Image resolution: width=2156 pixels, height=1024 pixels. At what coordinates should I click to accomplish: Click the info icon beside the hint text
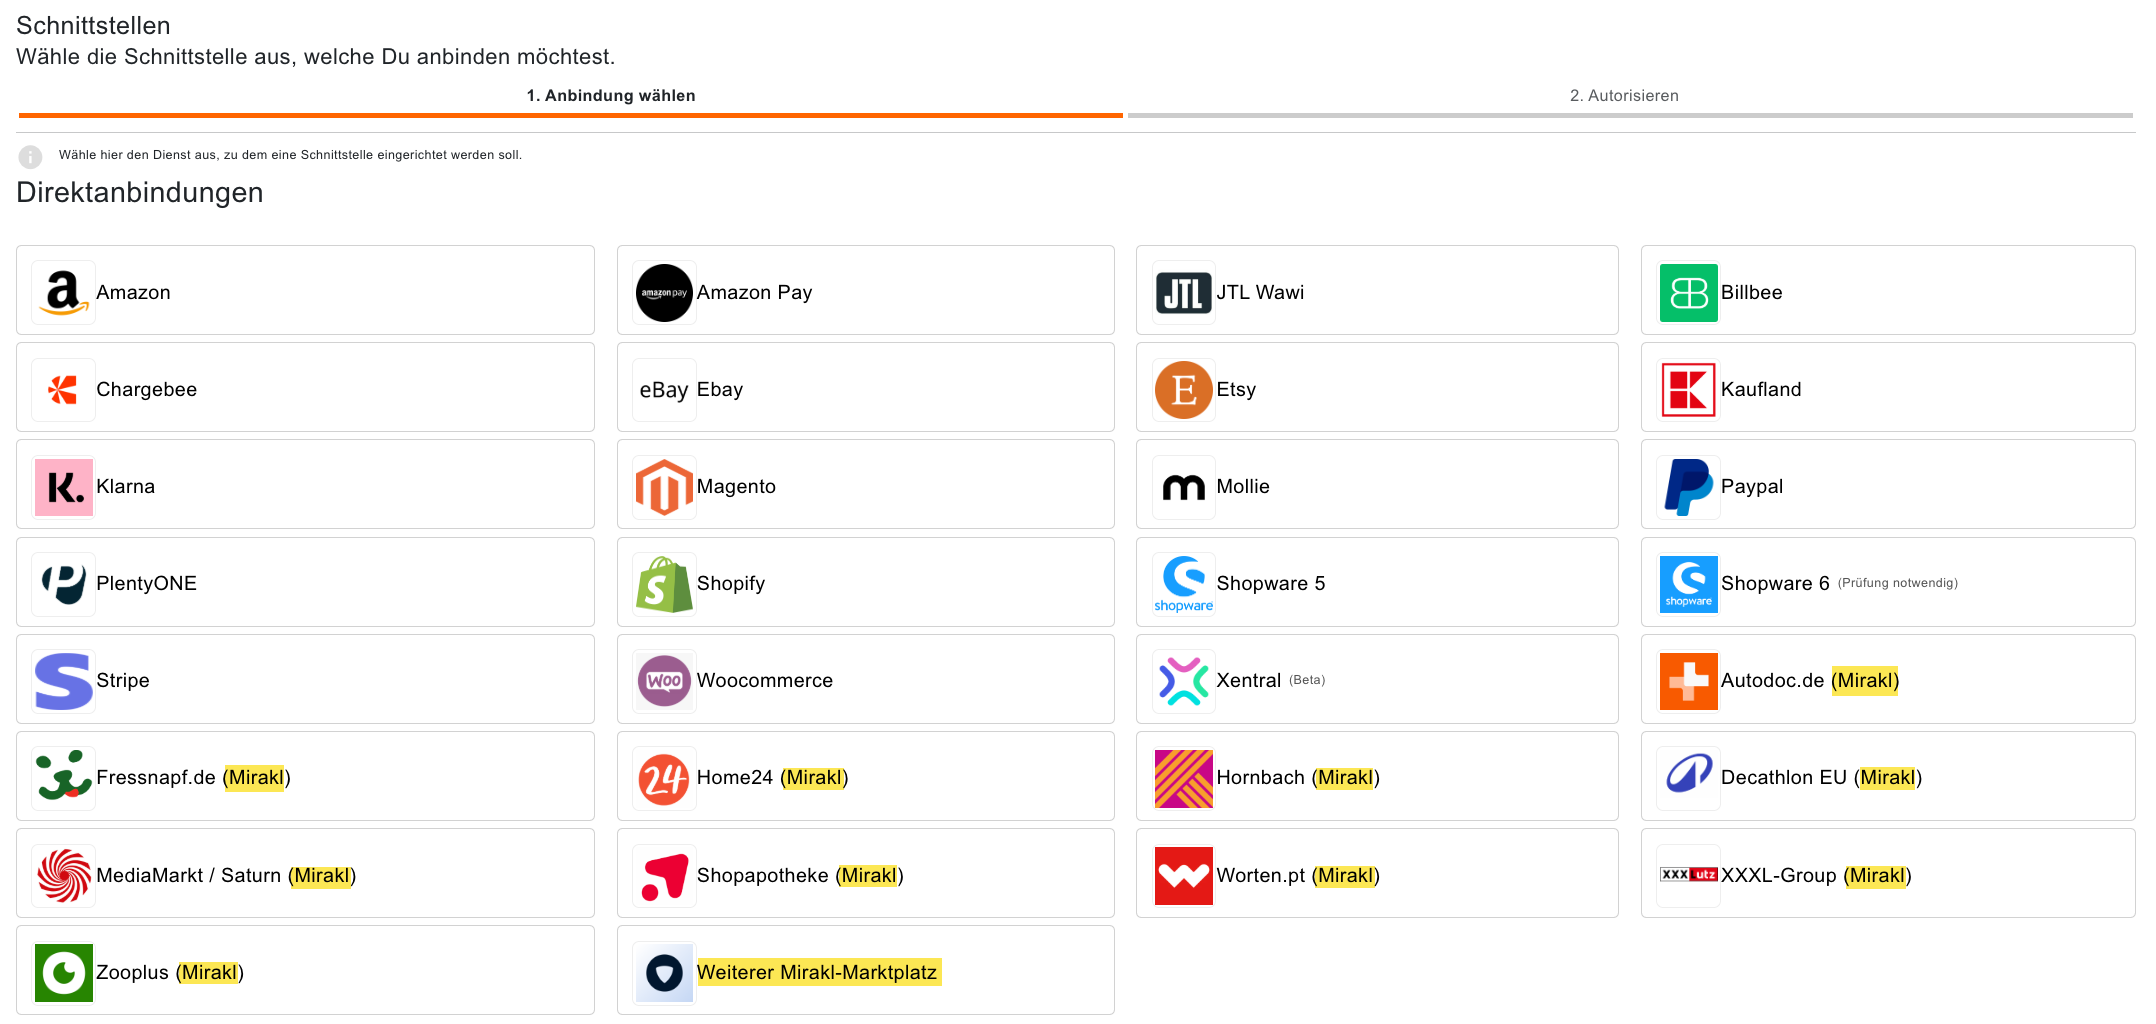tap(31, 156)
